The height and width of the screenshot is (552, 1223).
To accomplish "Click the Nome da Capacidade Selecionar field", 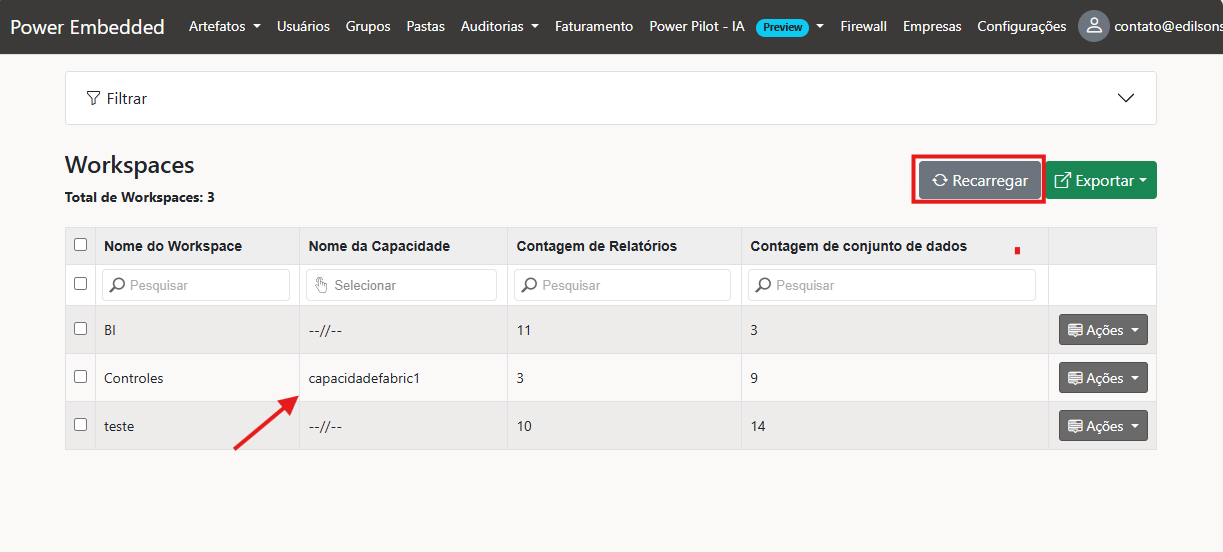I will pos(401,285).
